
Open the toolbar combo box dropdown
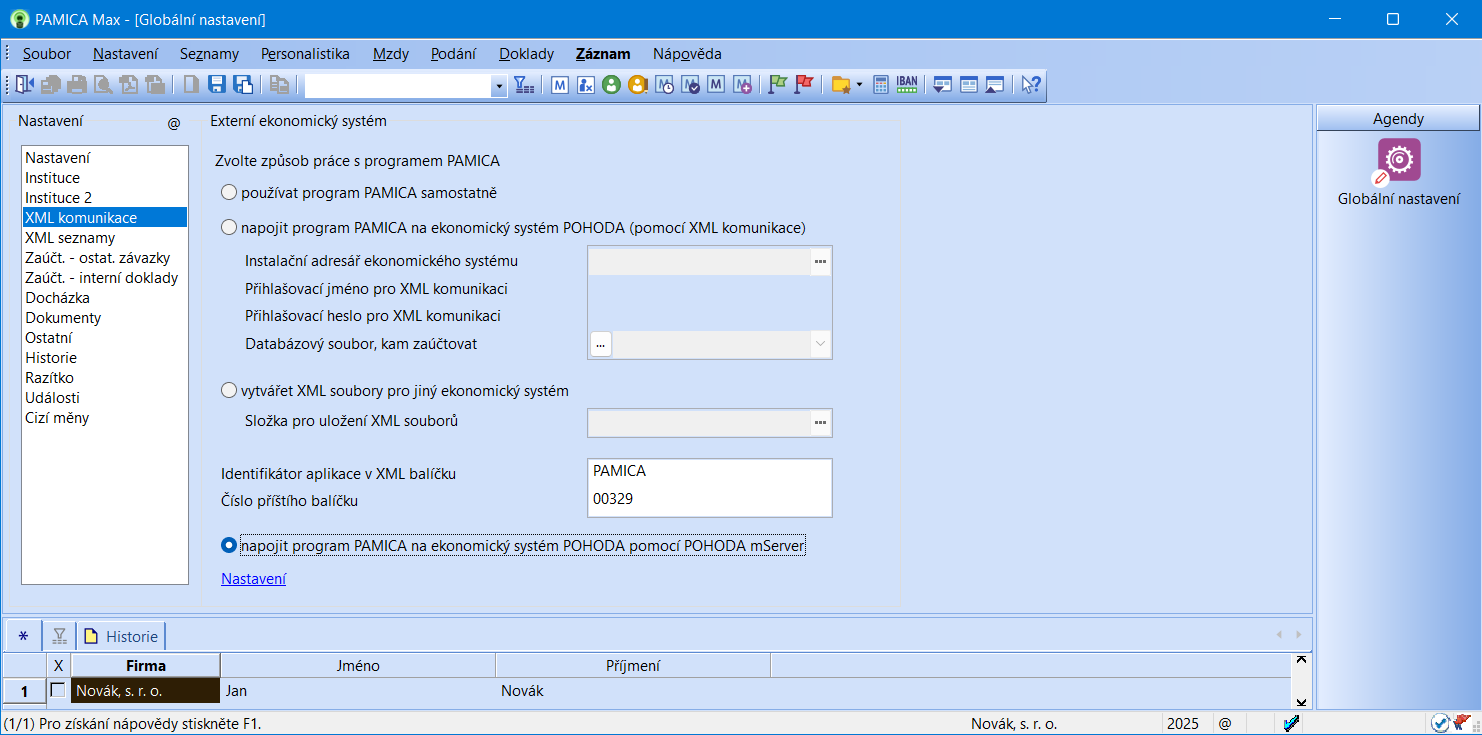pos(499,86)
